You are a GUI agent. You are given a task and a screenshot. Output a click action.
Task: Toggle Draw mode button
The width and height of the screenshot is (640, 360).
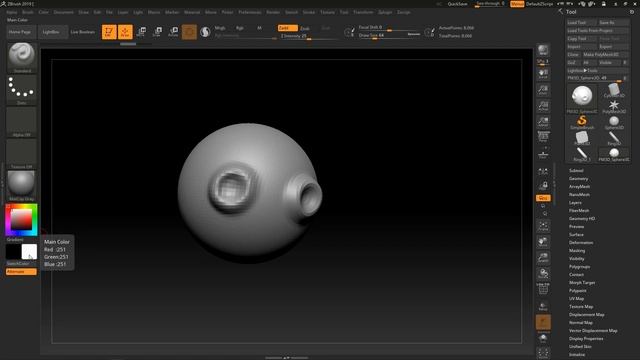point(125,32)
